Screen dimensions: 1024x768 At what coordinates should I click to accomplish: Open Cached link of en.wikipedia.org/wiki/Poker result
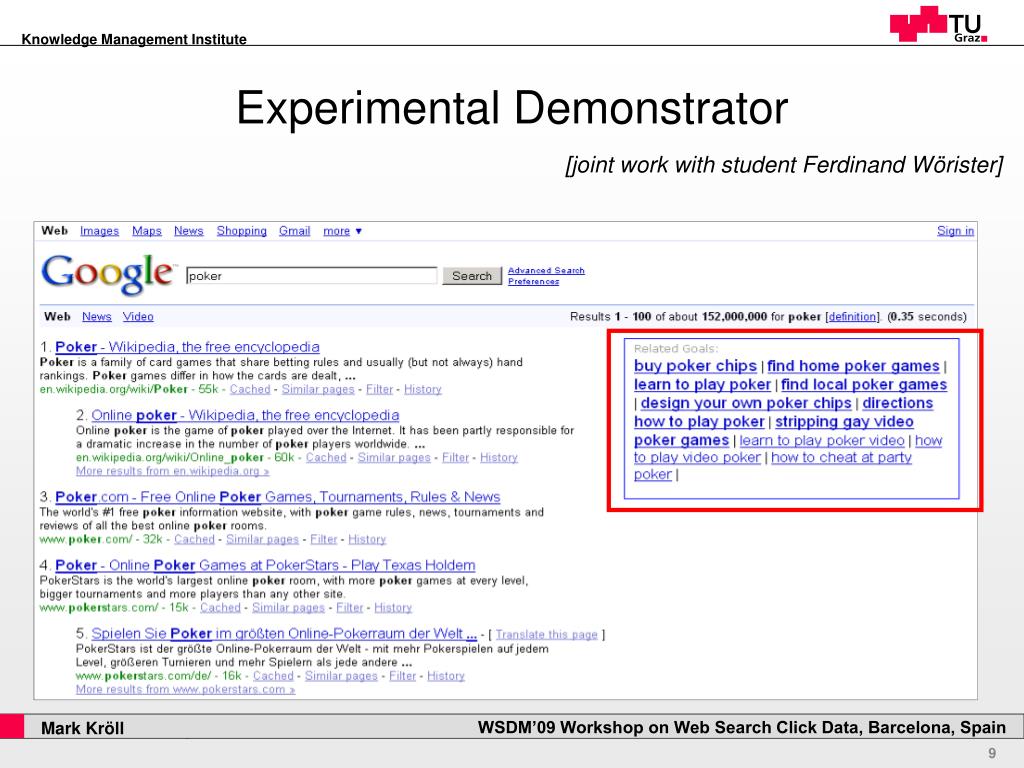[x=249, y=389]
